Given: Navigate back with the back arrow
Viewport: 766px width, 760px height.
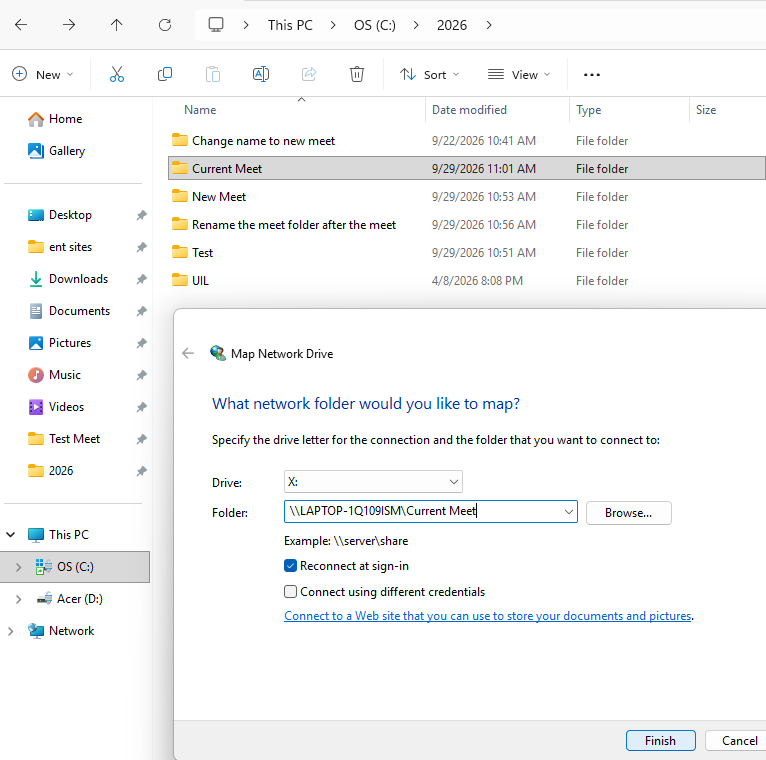Looking at the screenshot, I should tap(21, 25).
